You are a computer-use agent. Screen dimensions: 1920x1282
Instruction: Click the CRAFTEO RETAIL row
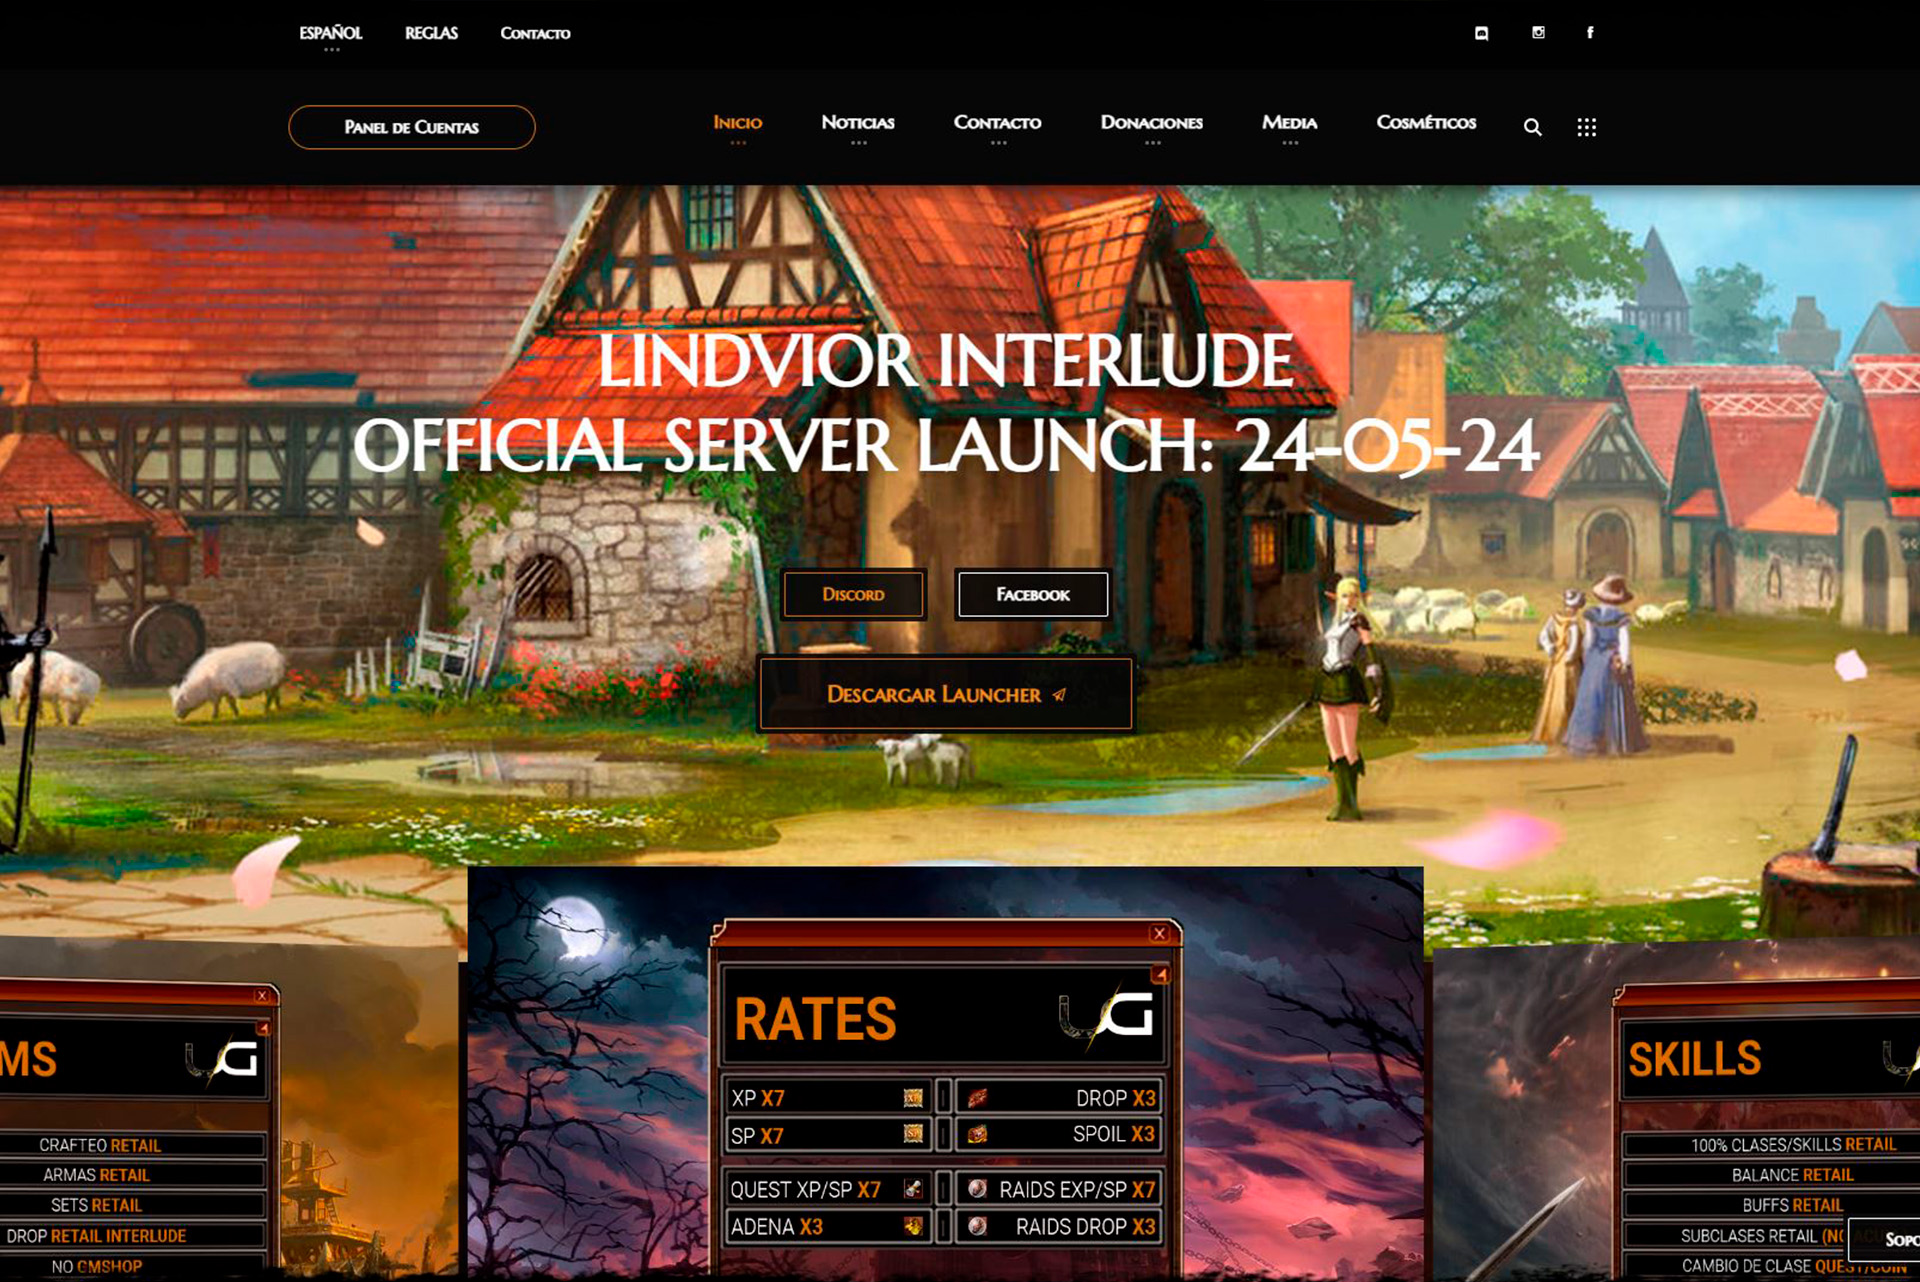click(x=132, y=1145)
